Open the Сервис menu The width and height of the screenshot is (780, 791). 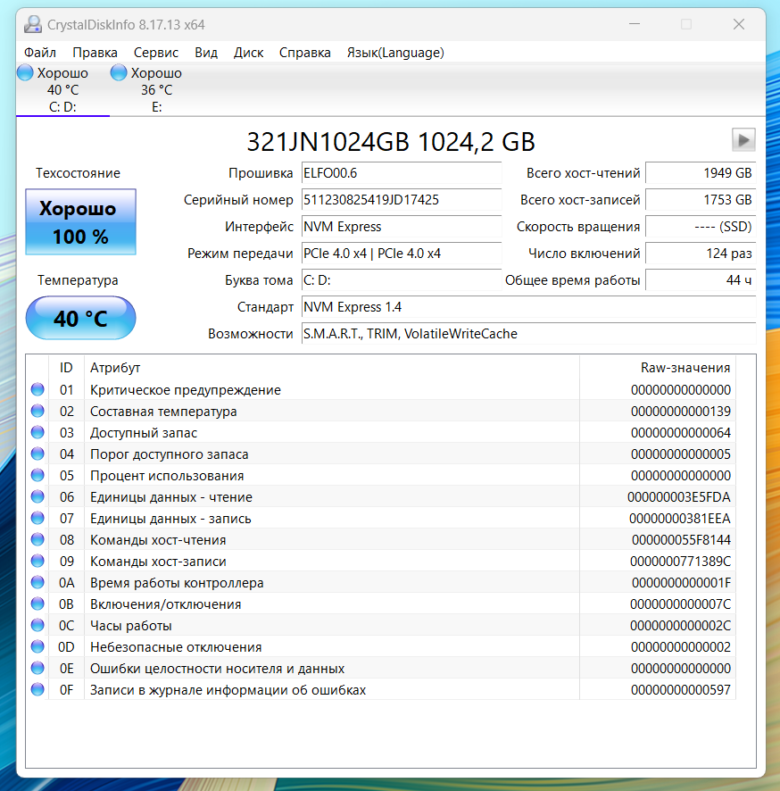(x=156, y=52)
